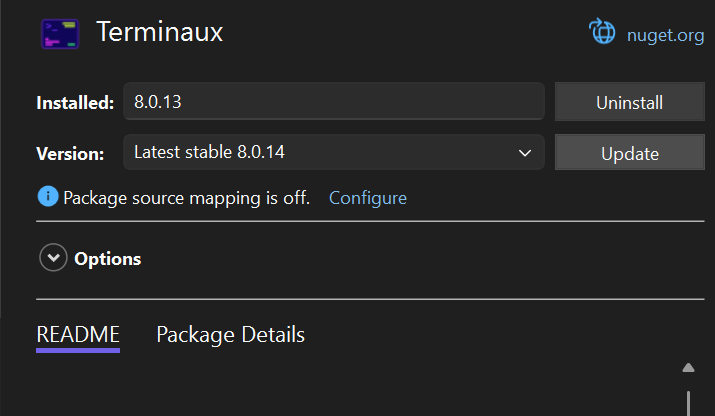The width and height of the screenshot is (715, 416).
Task: Click the vertical scrollbar thumb
Action: click(688, 403)
